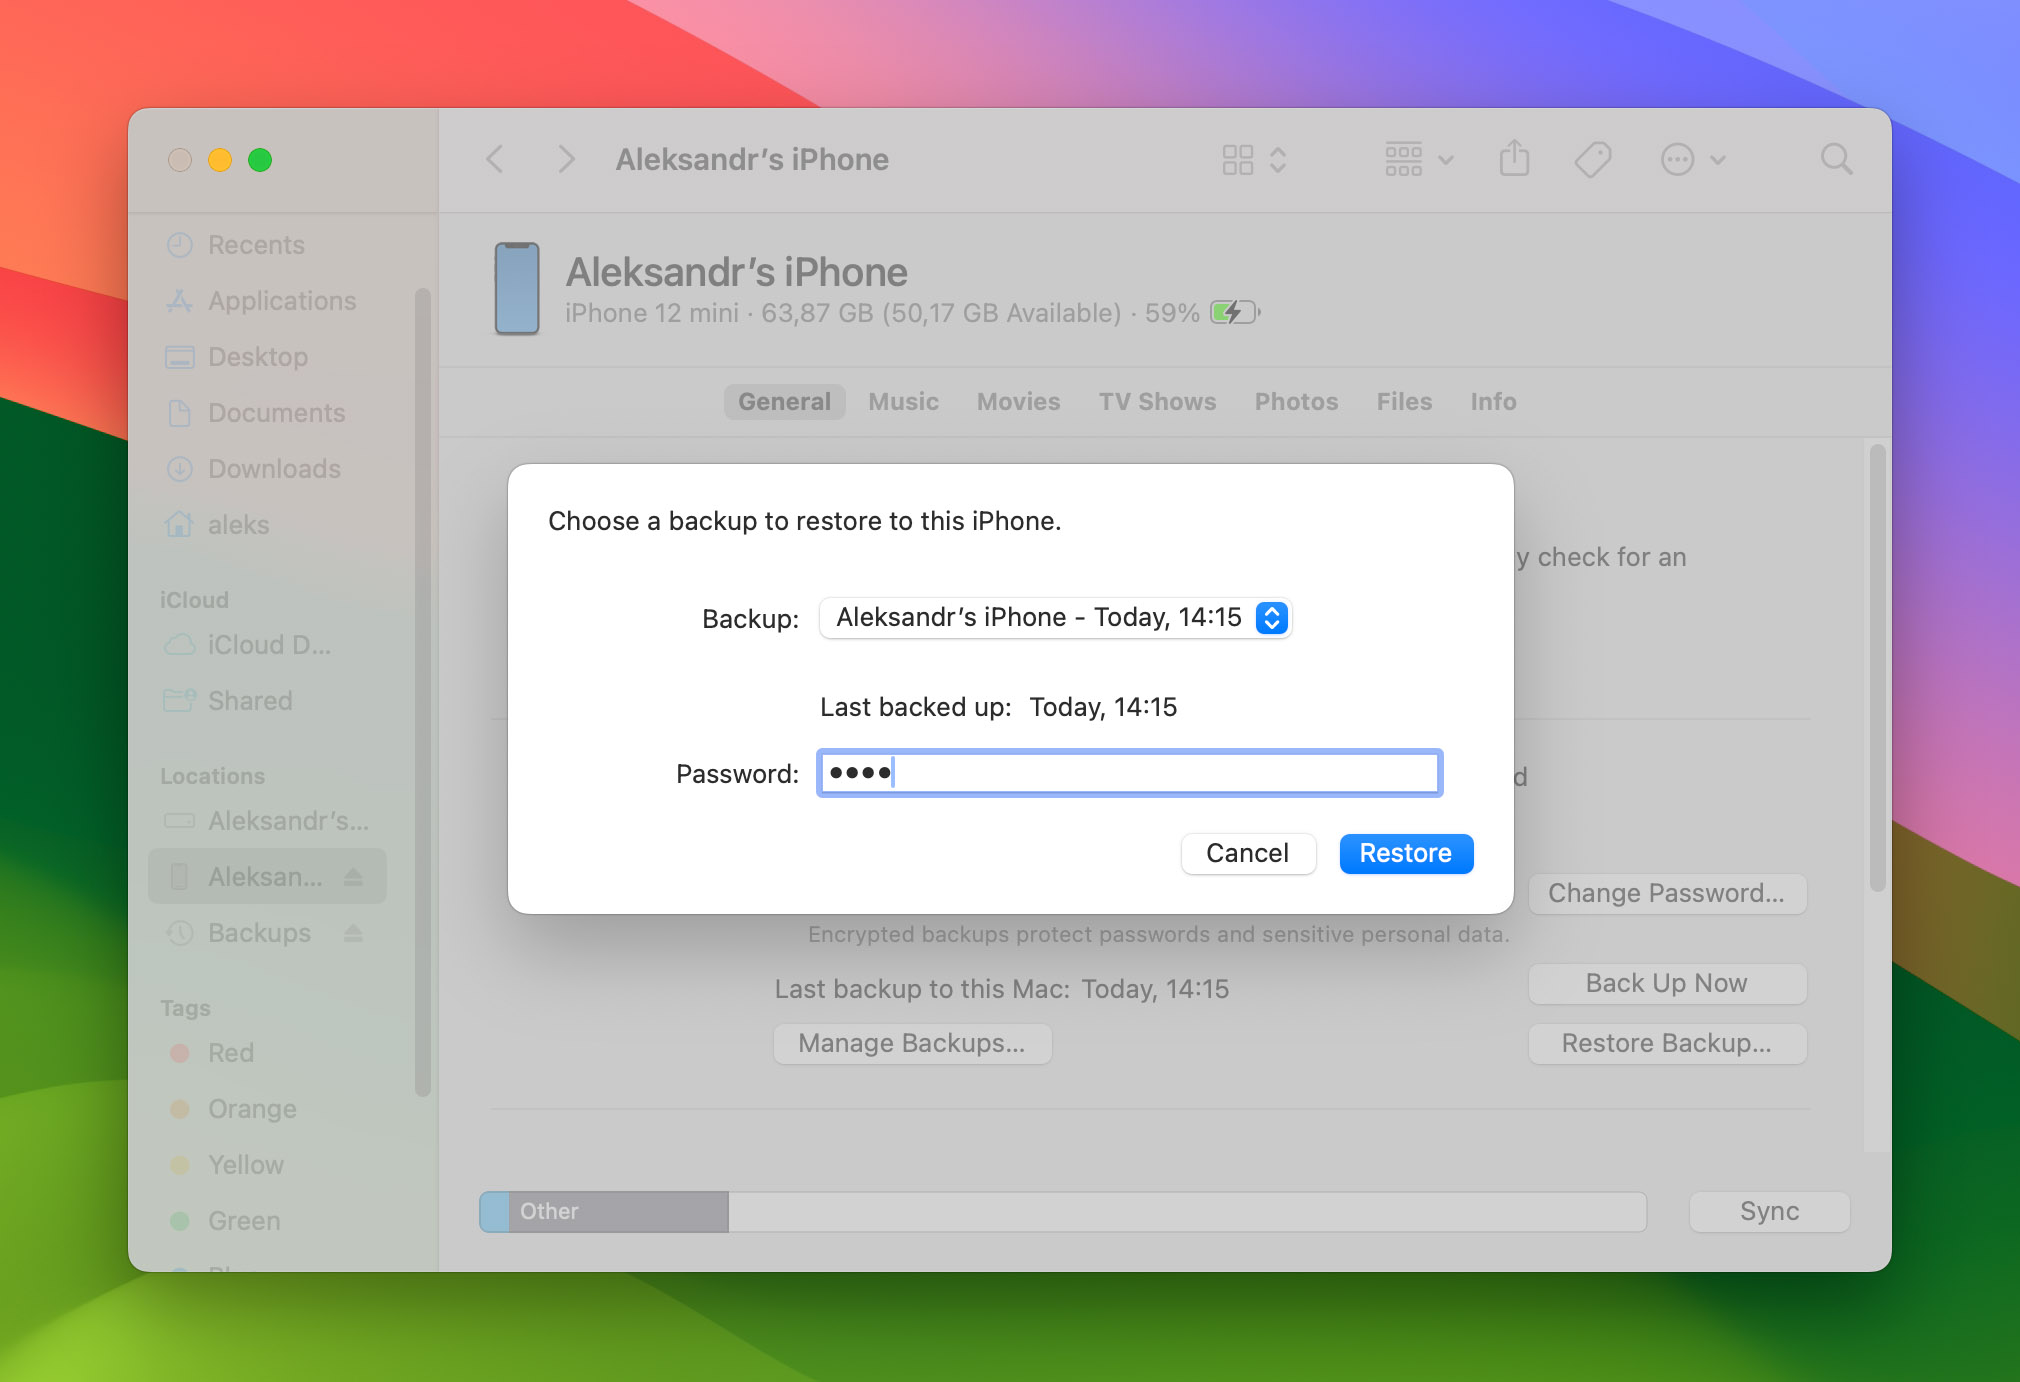Viewport: 2020px width, 1382px height.
Task: Click the Restore button in dialog
Action: pos(1405,853)
